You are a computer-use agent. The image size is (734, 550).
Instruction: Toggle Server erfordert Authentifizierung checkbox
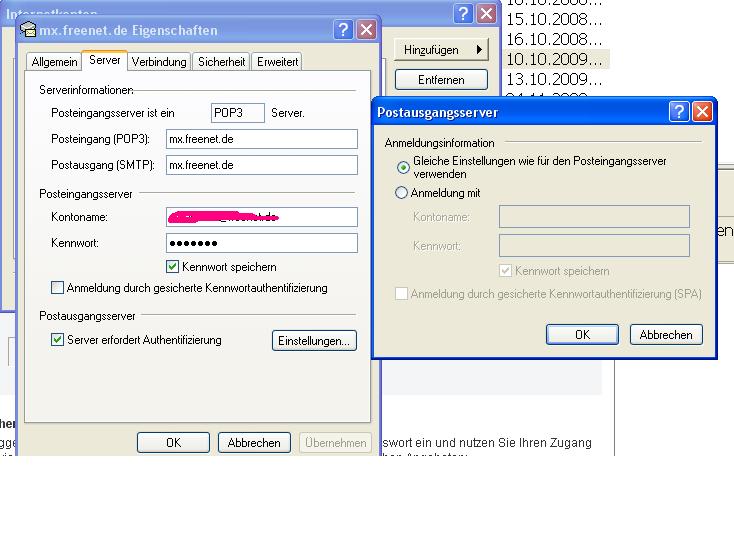57,340
